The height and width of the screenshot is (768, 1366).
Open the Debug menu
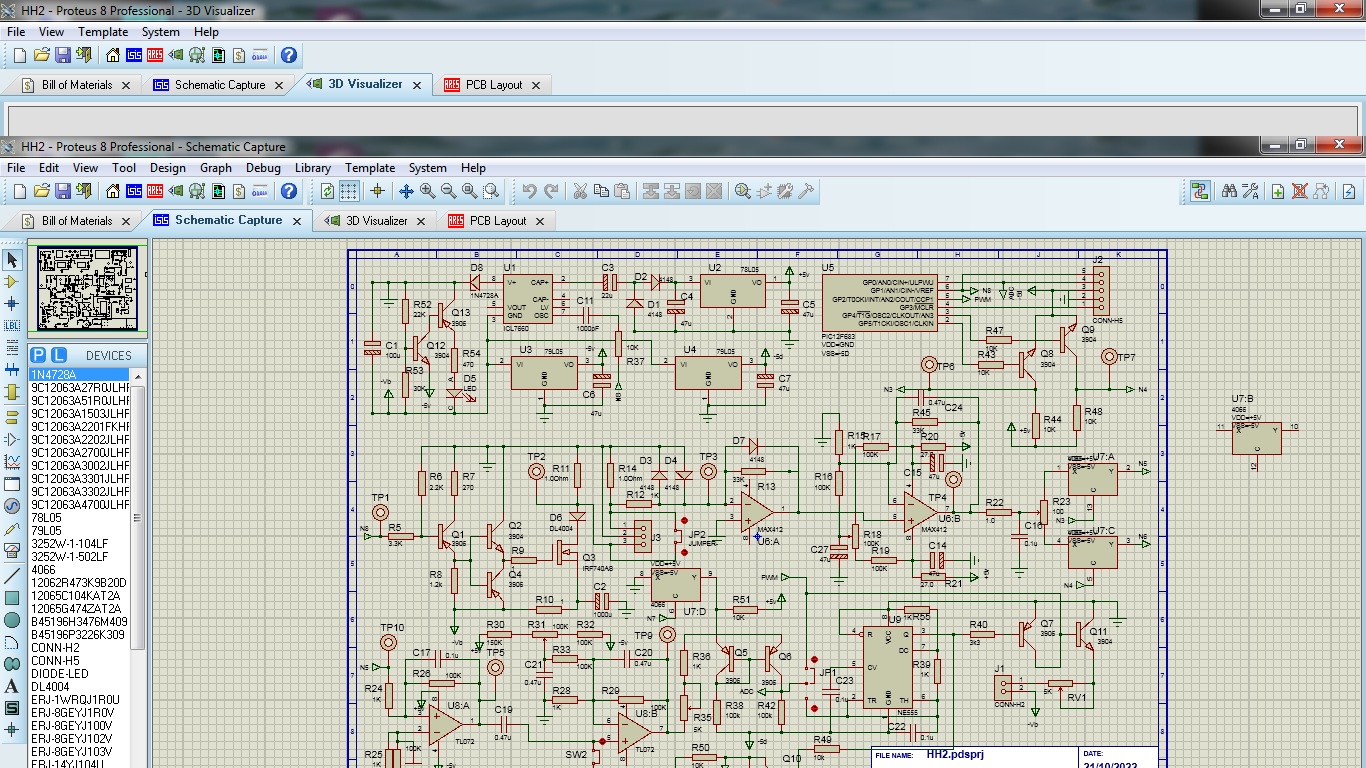(x=263, y=168)
